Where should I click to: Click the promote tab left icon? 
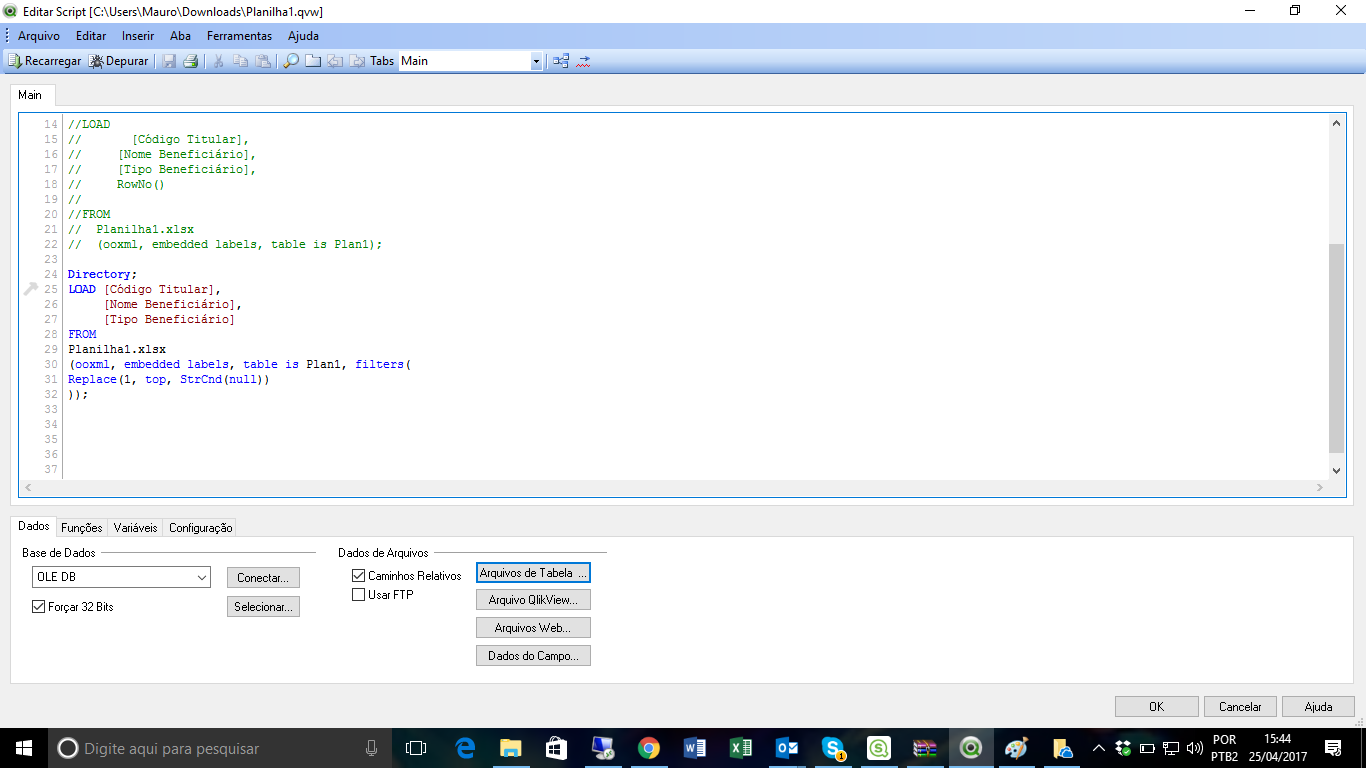click(x=335, y=61)
